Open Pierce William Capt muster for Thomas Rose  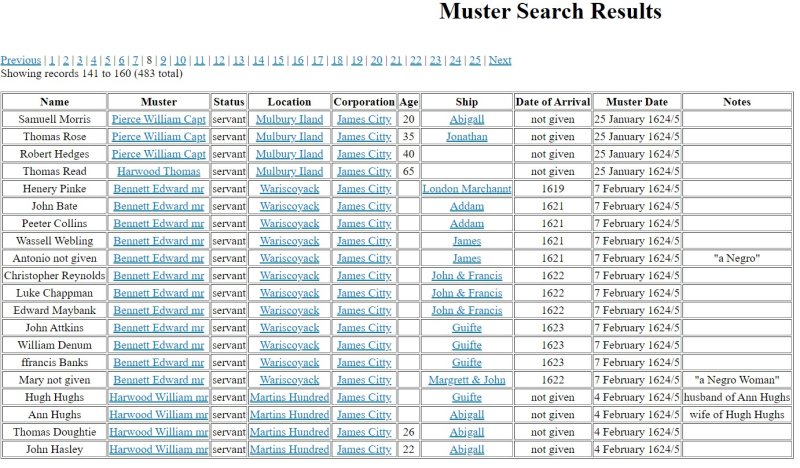click(159, 137)
